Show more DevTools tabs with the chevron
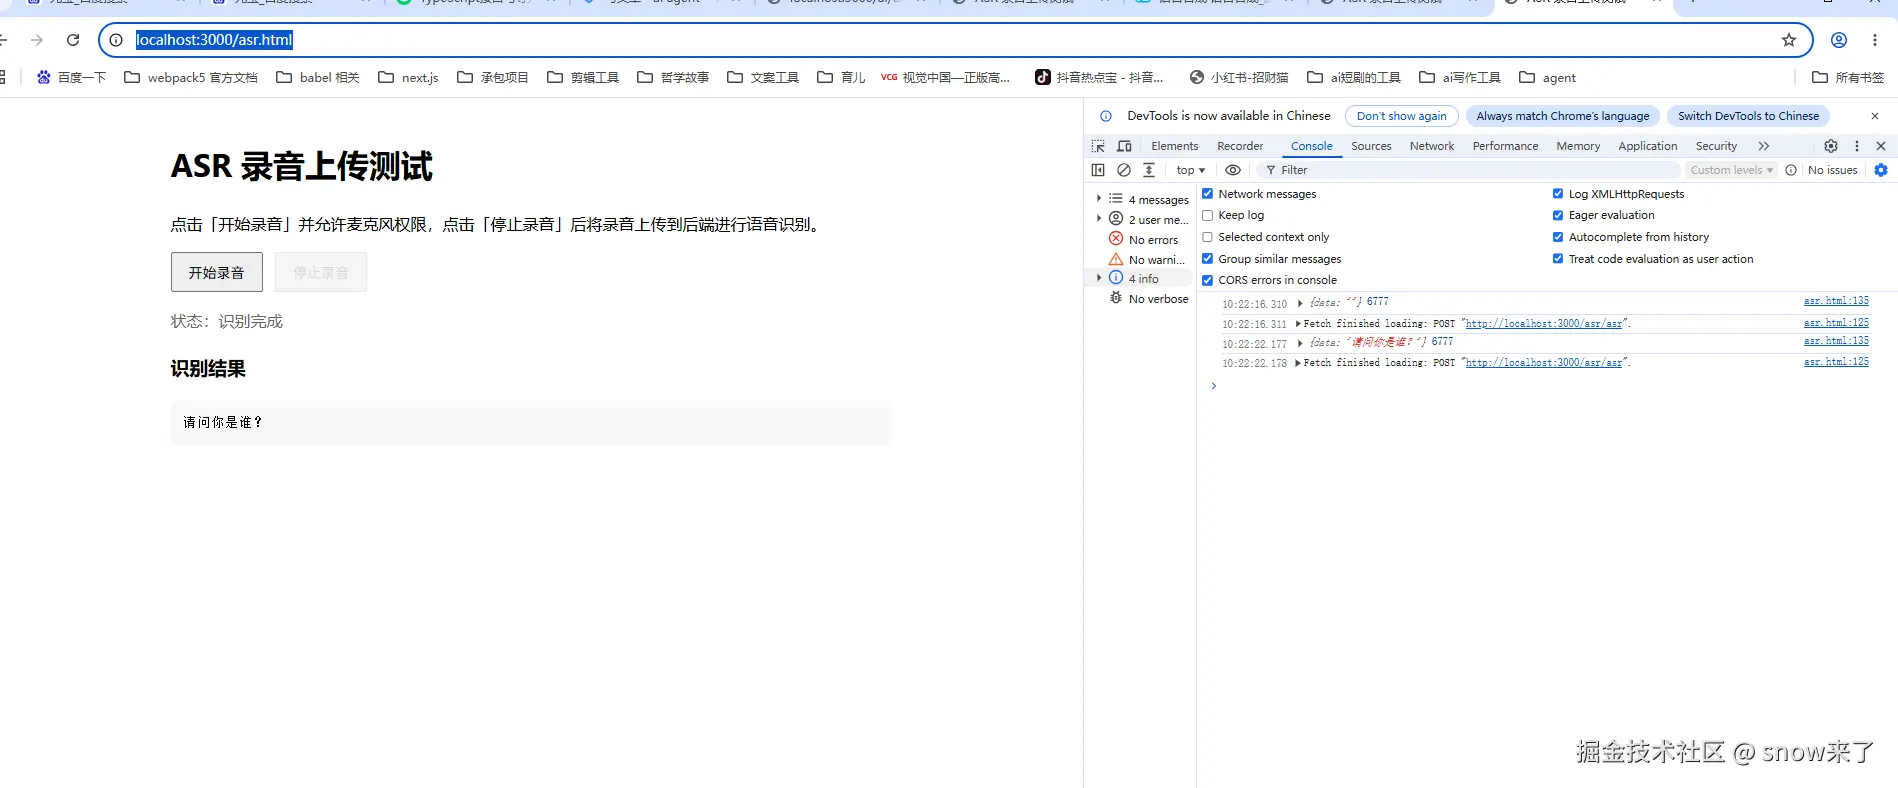 [1764, 146]
